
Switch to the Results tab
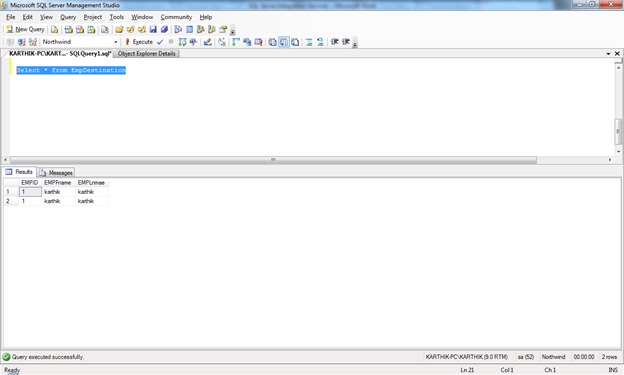[x=20, y=172]
